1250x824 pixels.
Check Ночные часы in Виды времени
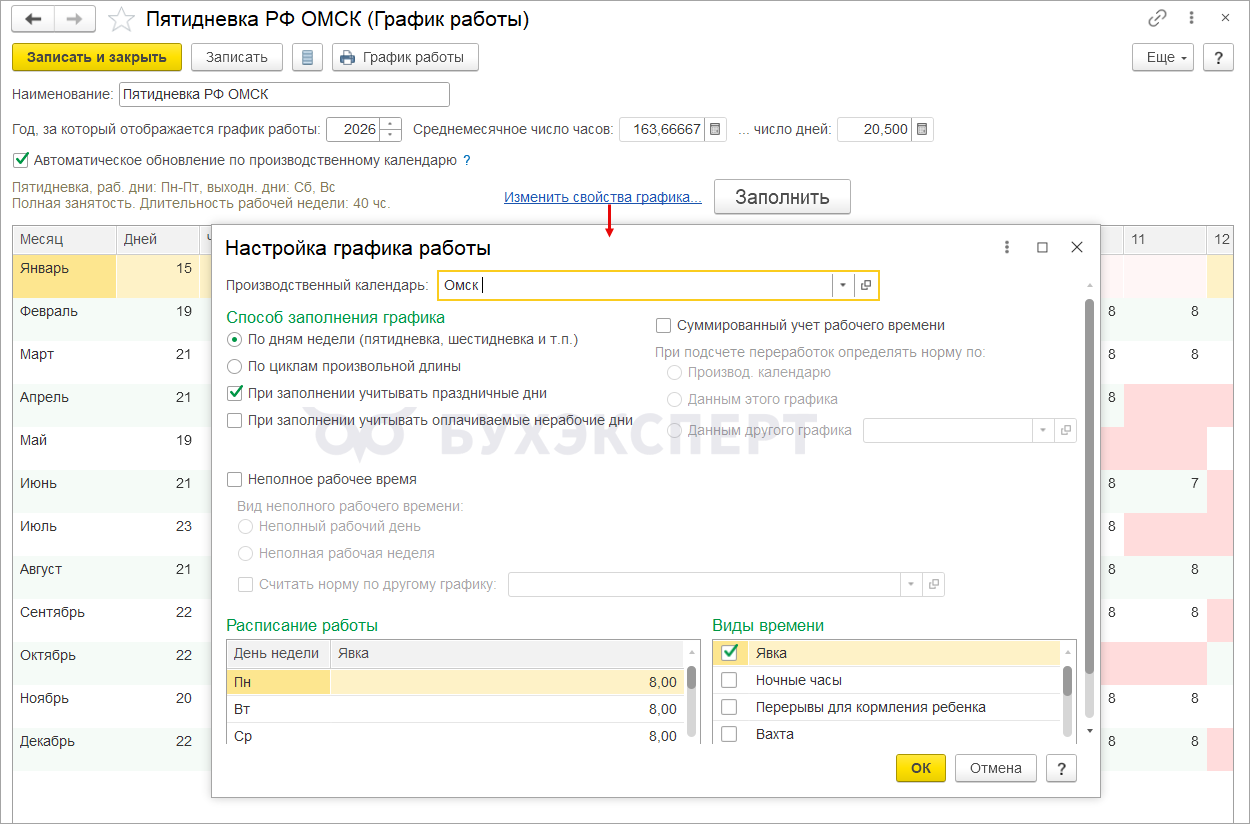[729, 680]
